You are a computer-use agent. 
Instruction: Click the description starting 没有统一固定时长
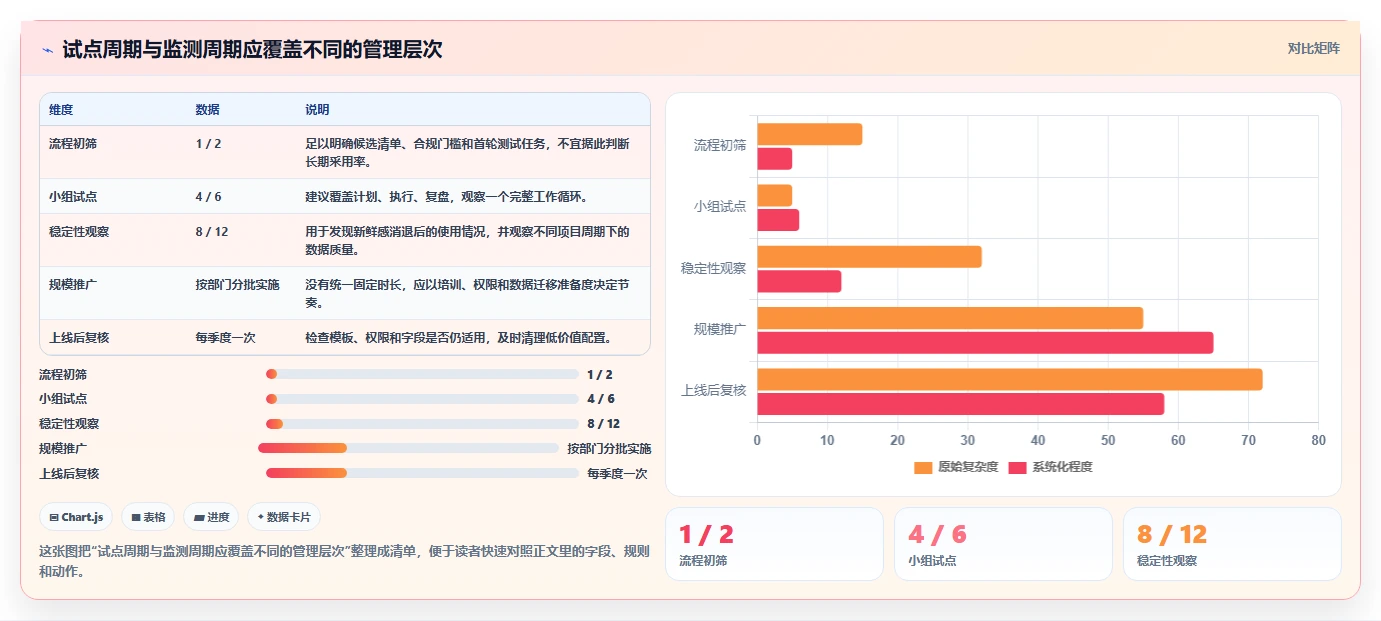pyautogui.click(x=467, y=294)
